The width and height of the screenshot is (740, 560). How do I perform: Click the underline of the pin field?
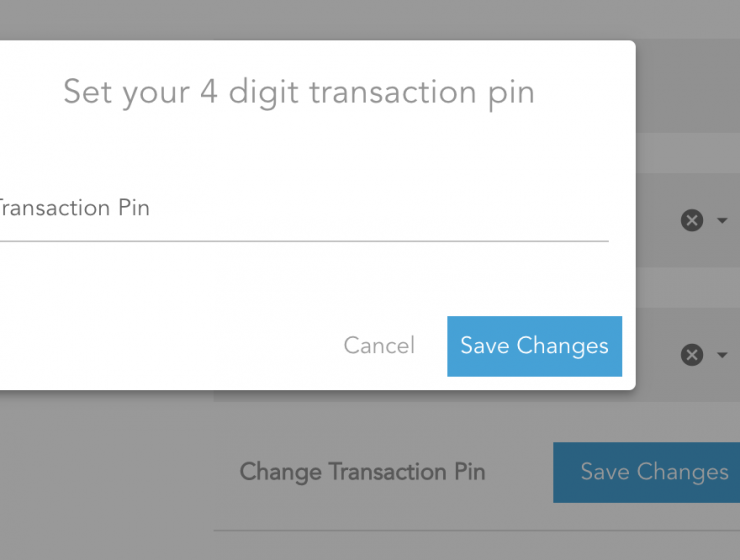(x=304, y=241)
